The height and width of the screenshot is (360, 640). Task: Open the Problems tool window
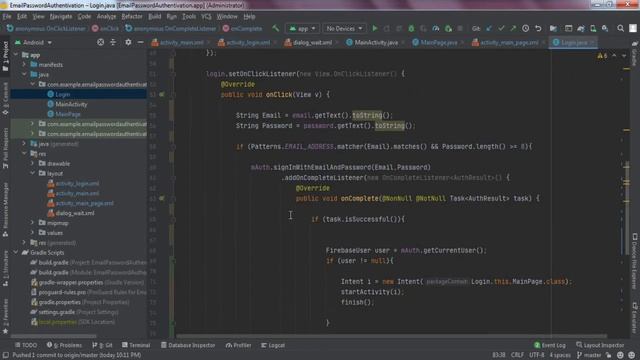[64, 345]
